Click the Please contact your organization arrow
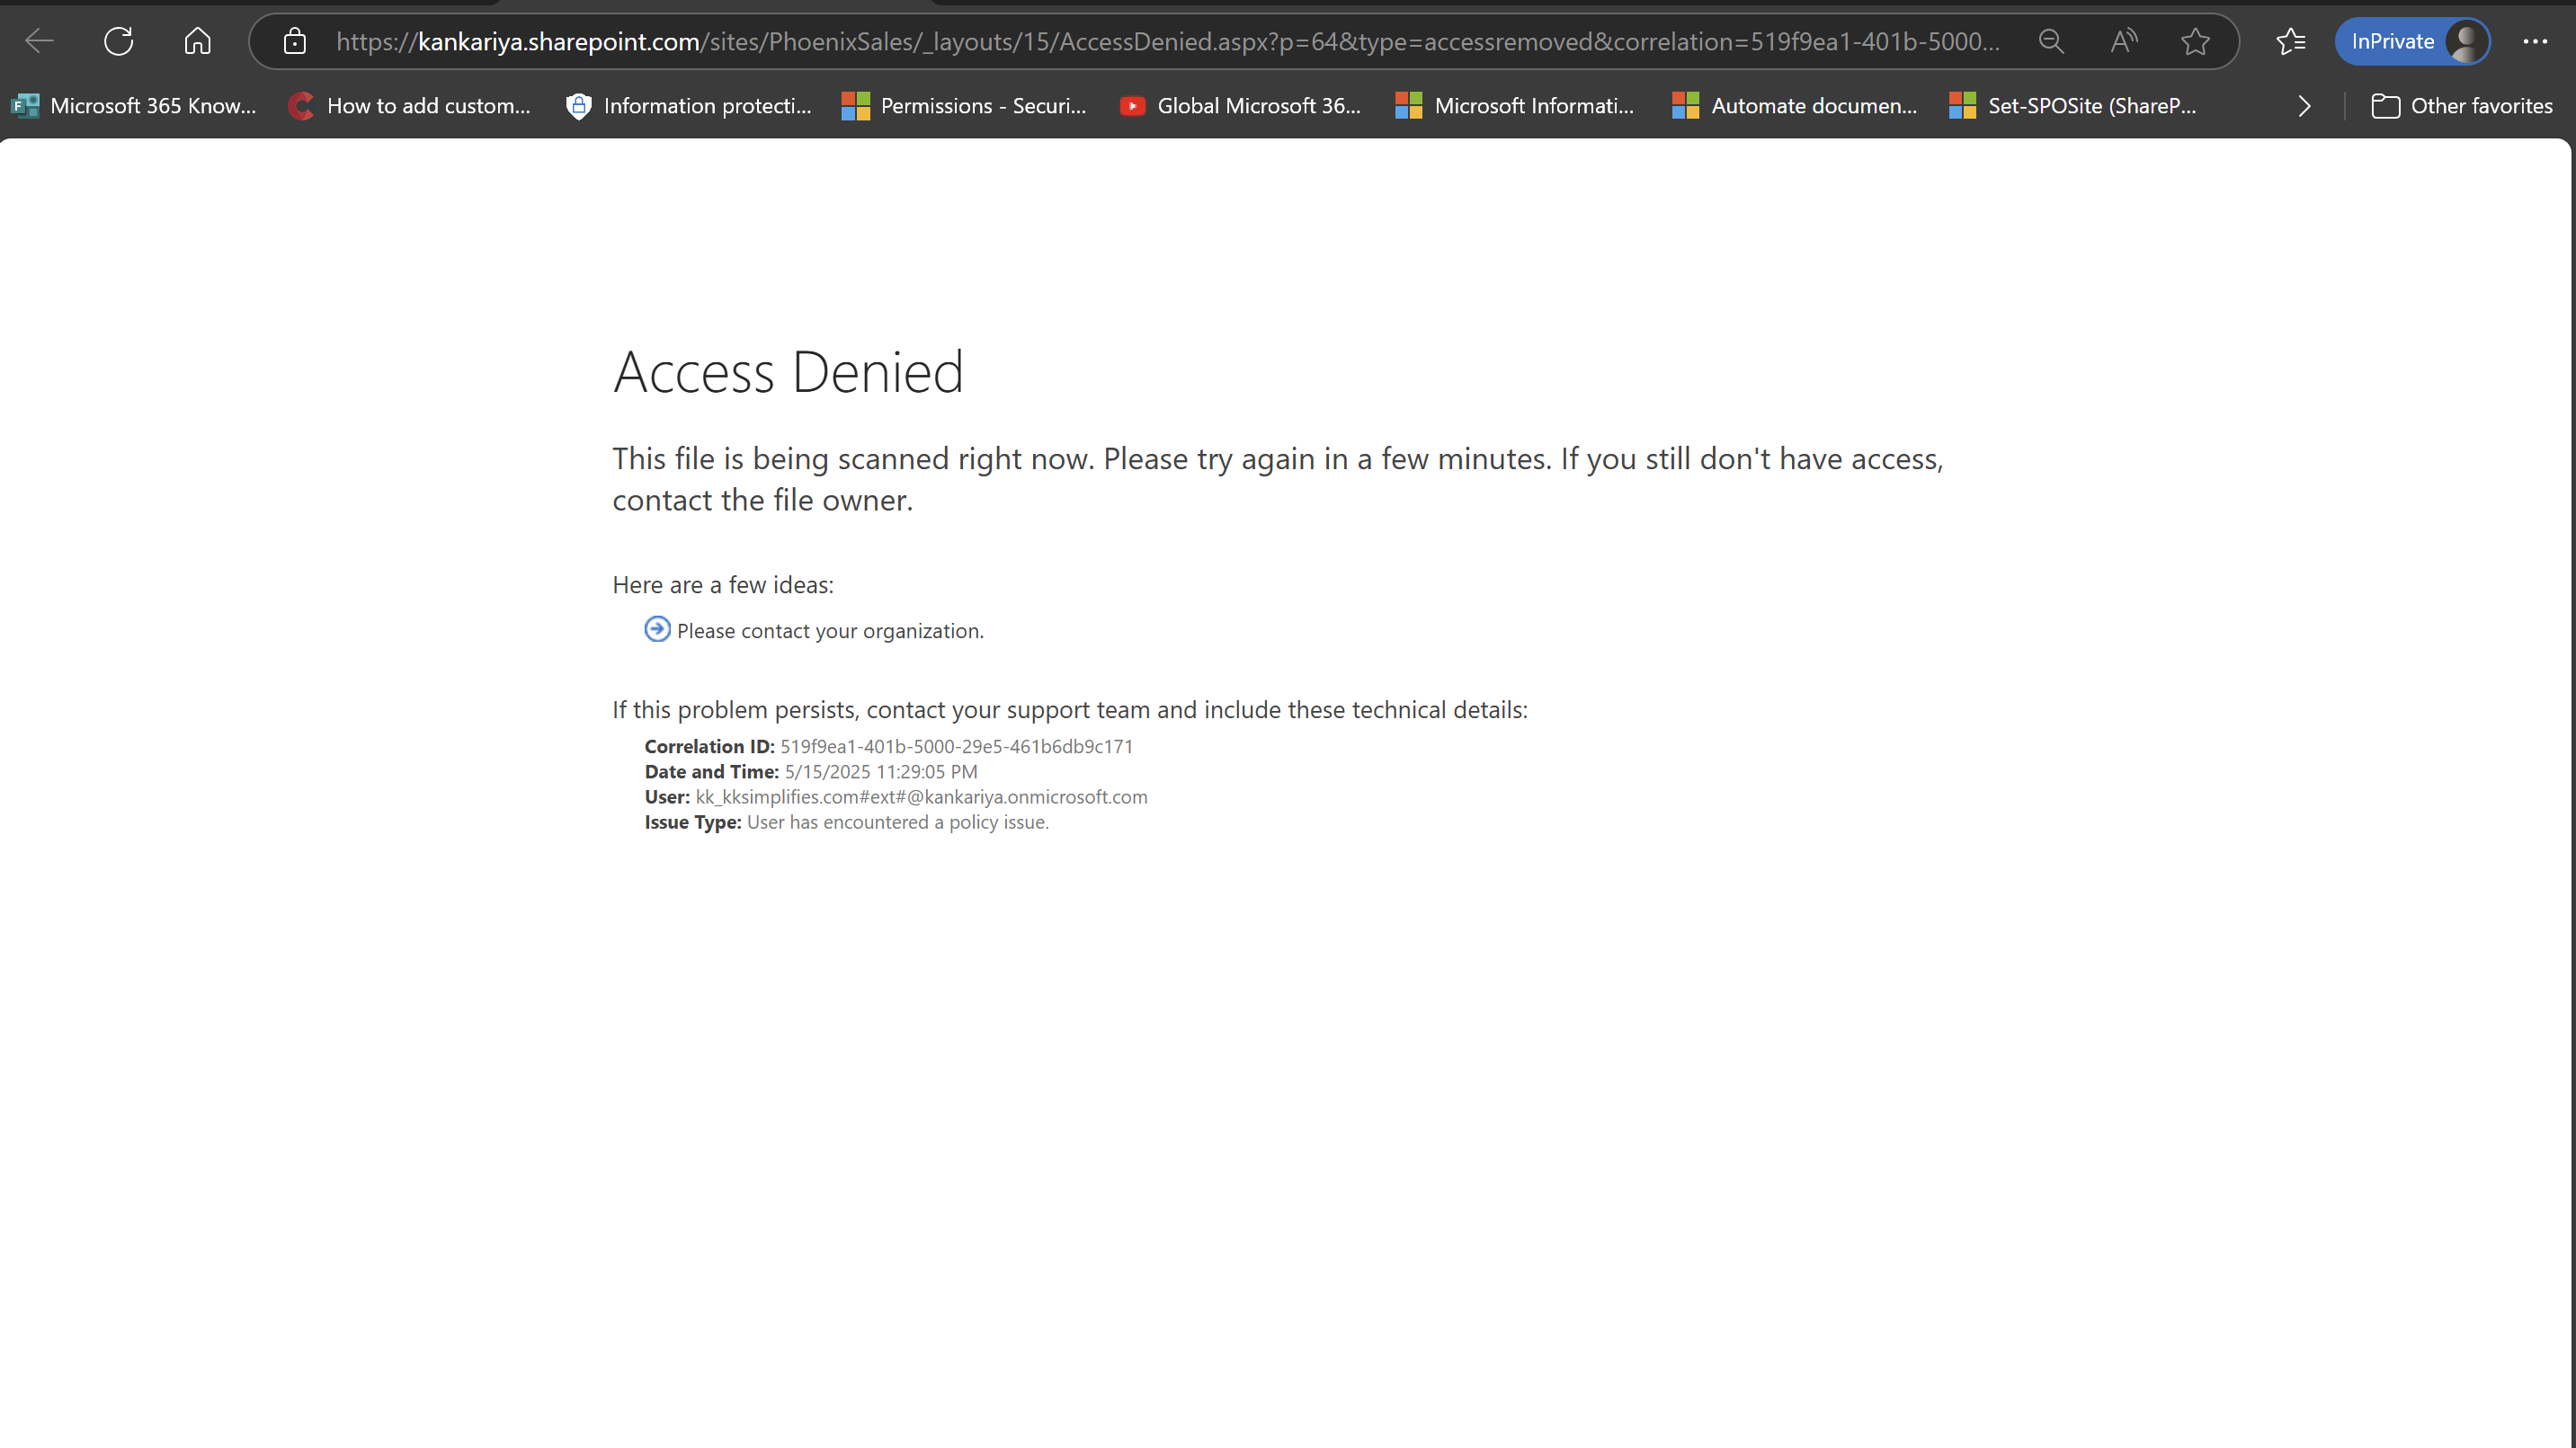 tap(657, 629)
